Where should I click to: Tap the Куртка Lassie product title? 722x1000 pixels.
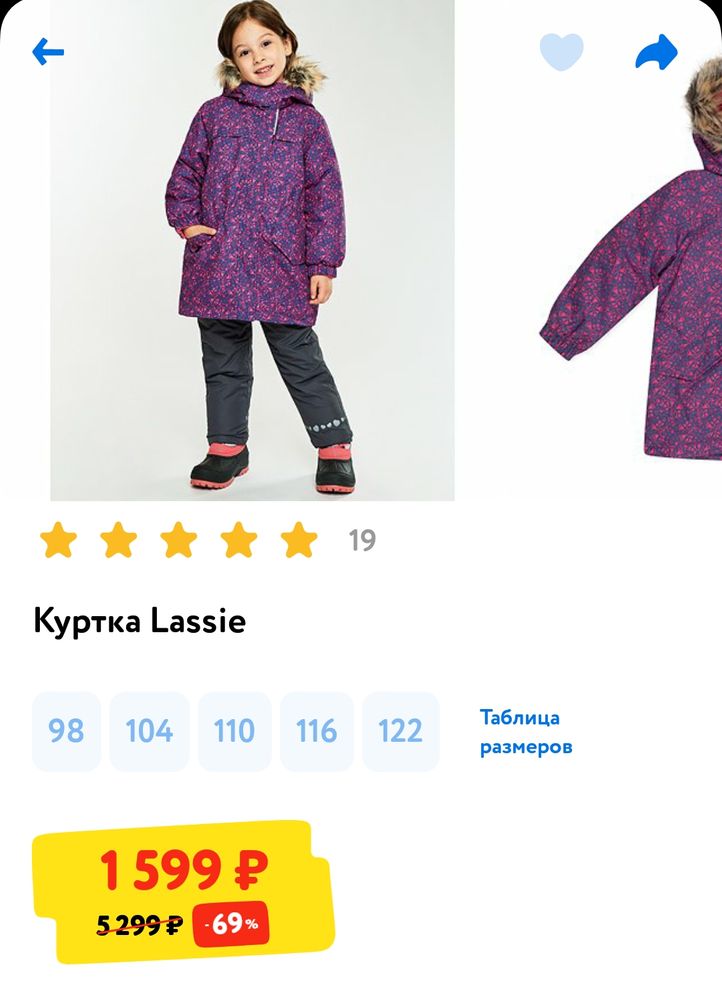140,621
